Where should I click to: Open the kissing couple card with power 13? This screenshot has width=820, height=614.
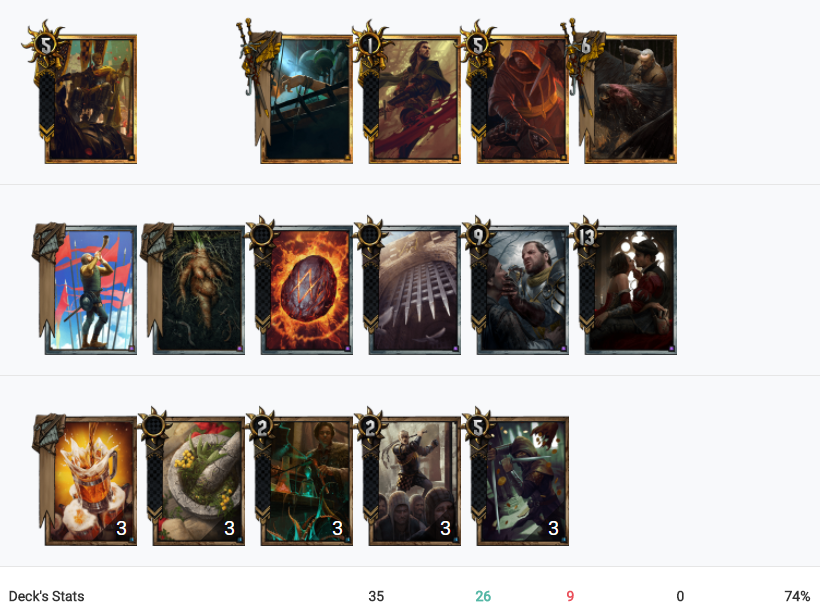631,290
